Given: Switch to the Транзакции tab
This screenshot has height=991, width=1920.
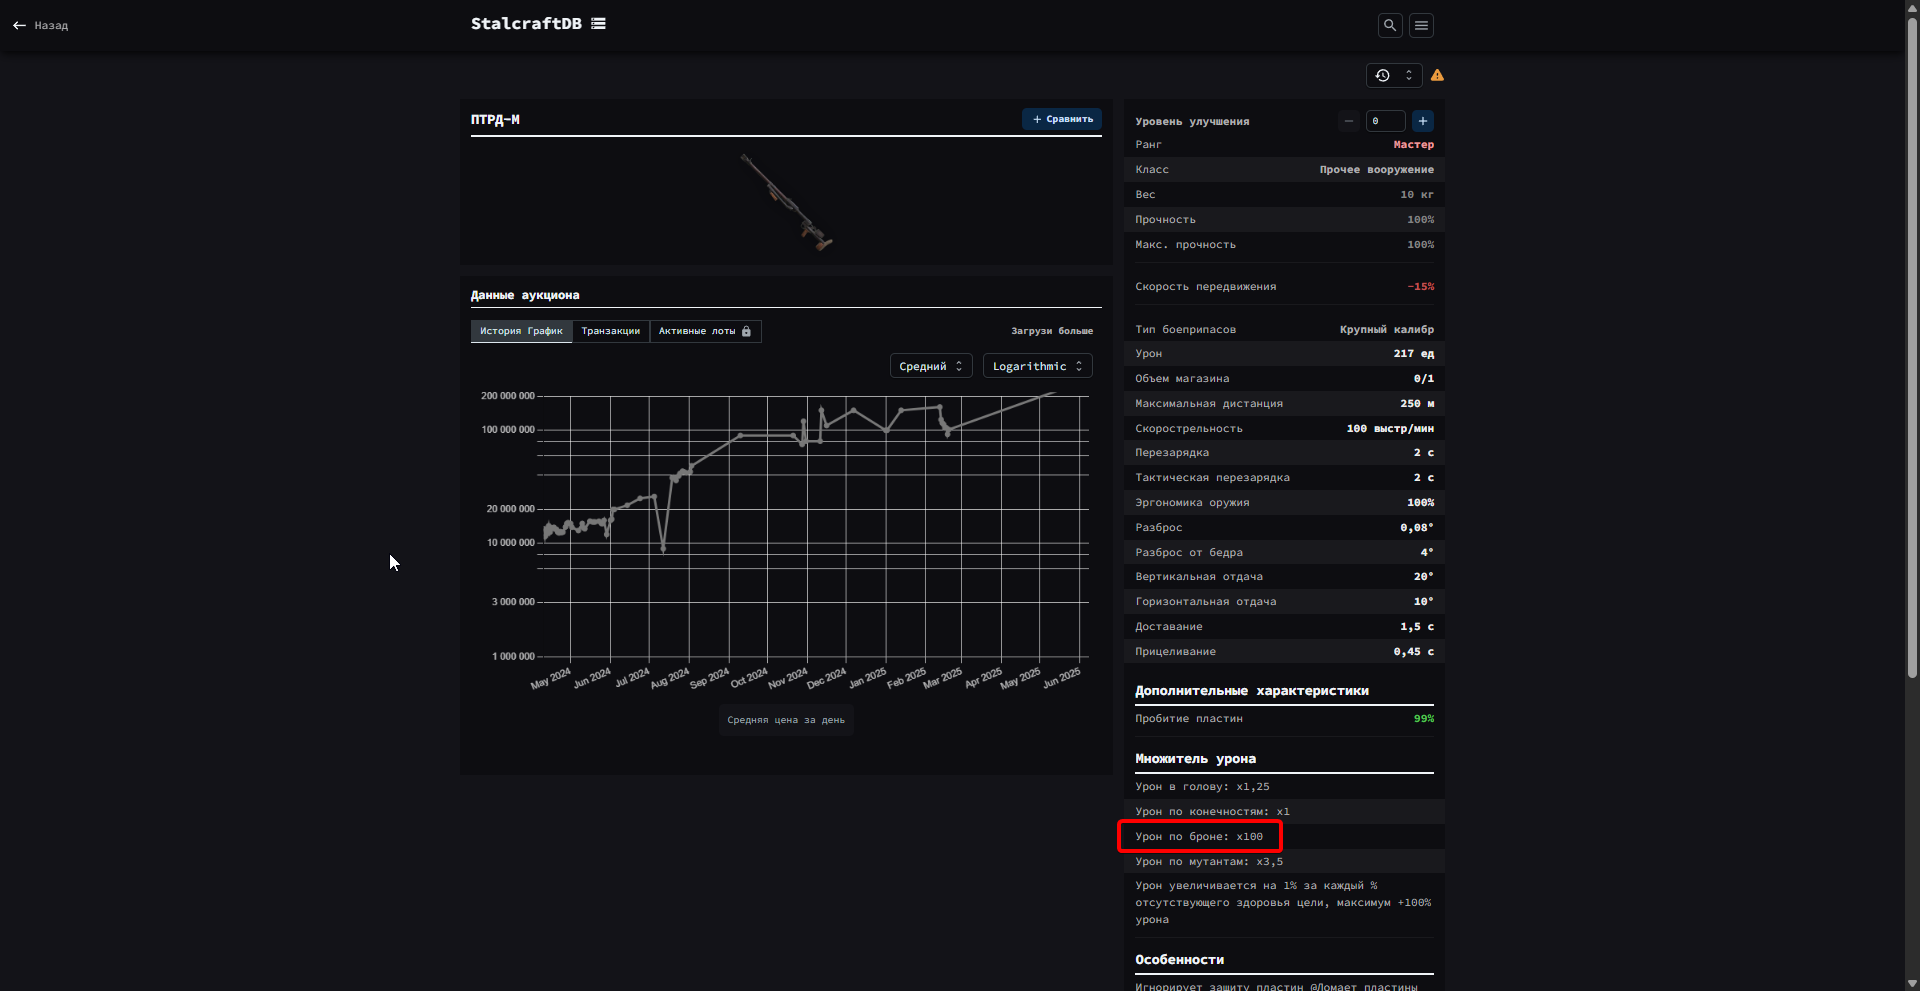Looking at the screenshot, I should (610, 331).
